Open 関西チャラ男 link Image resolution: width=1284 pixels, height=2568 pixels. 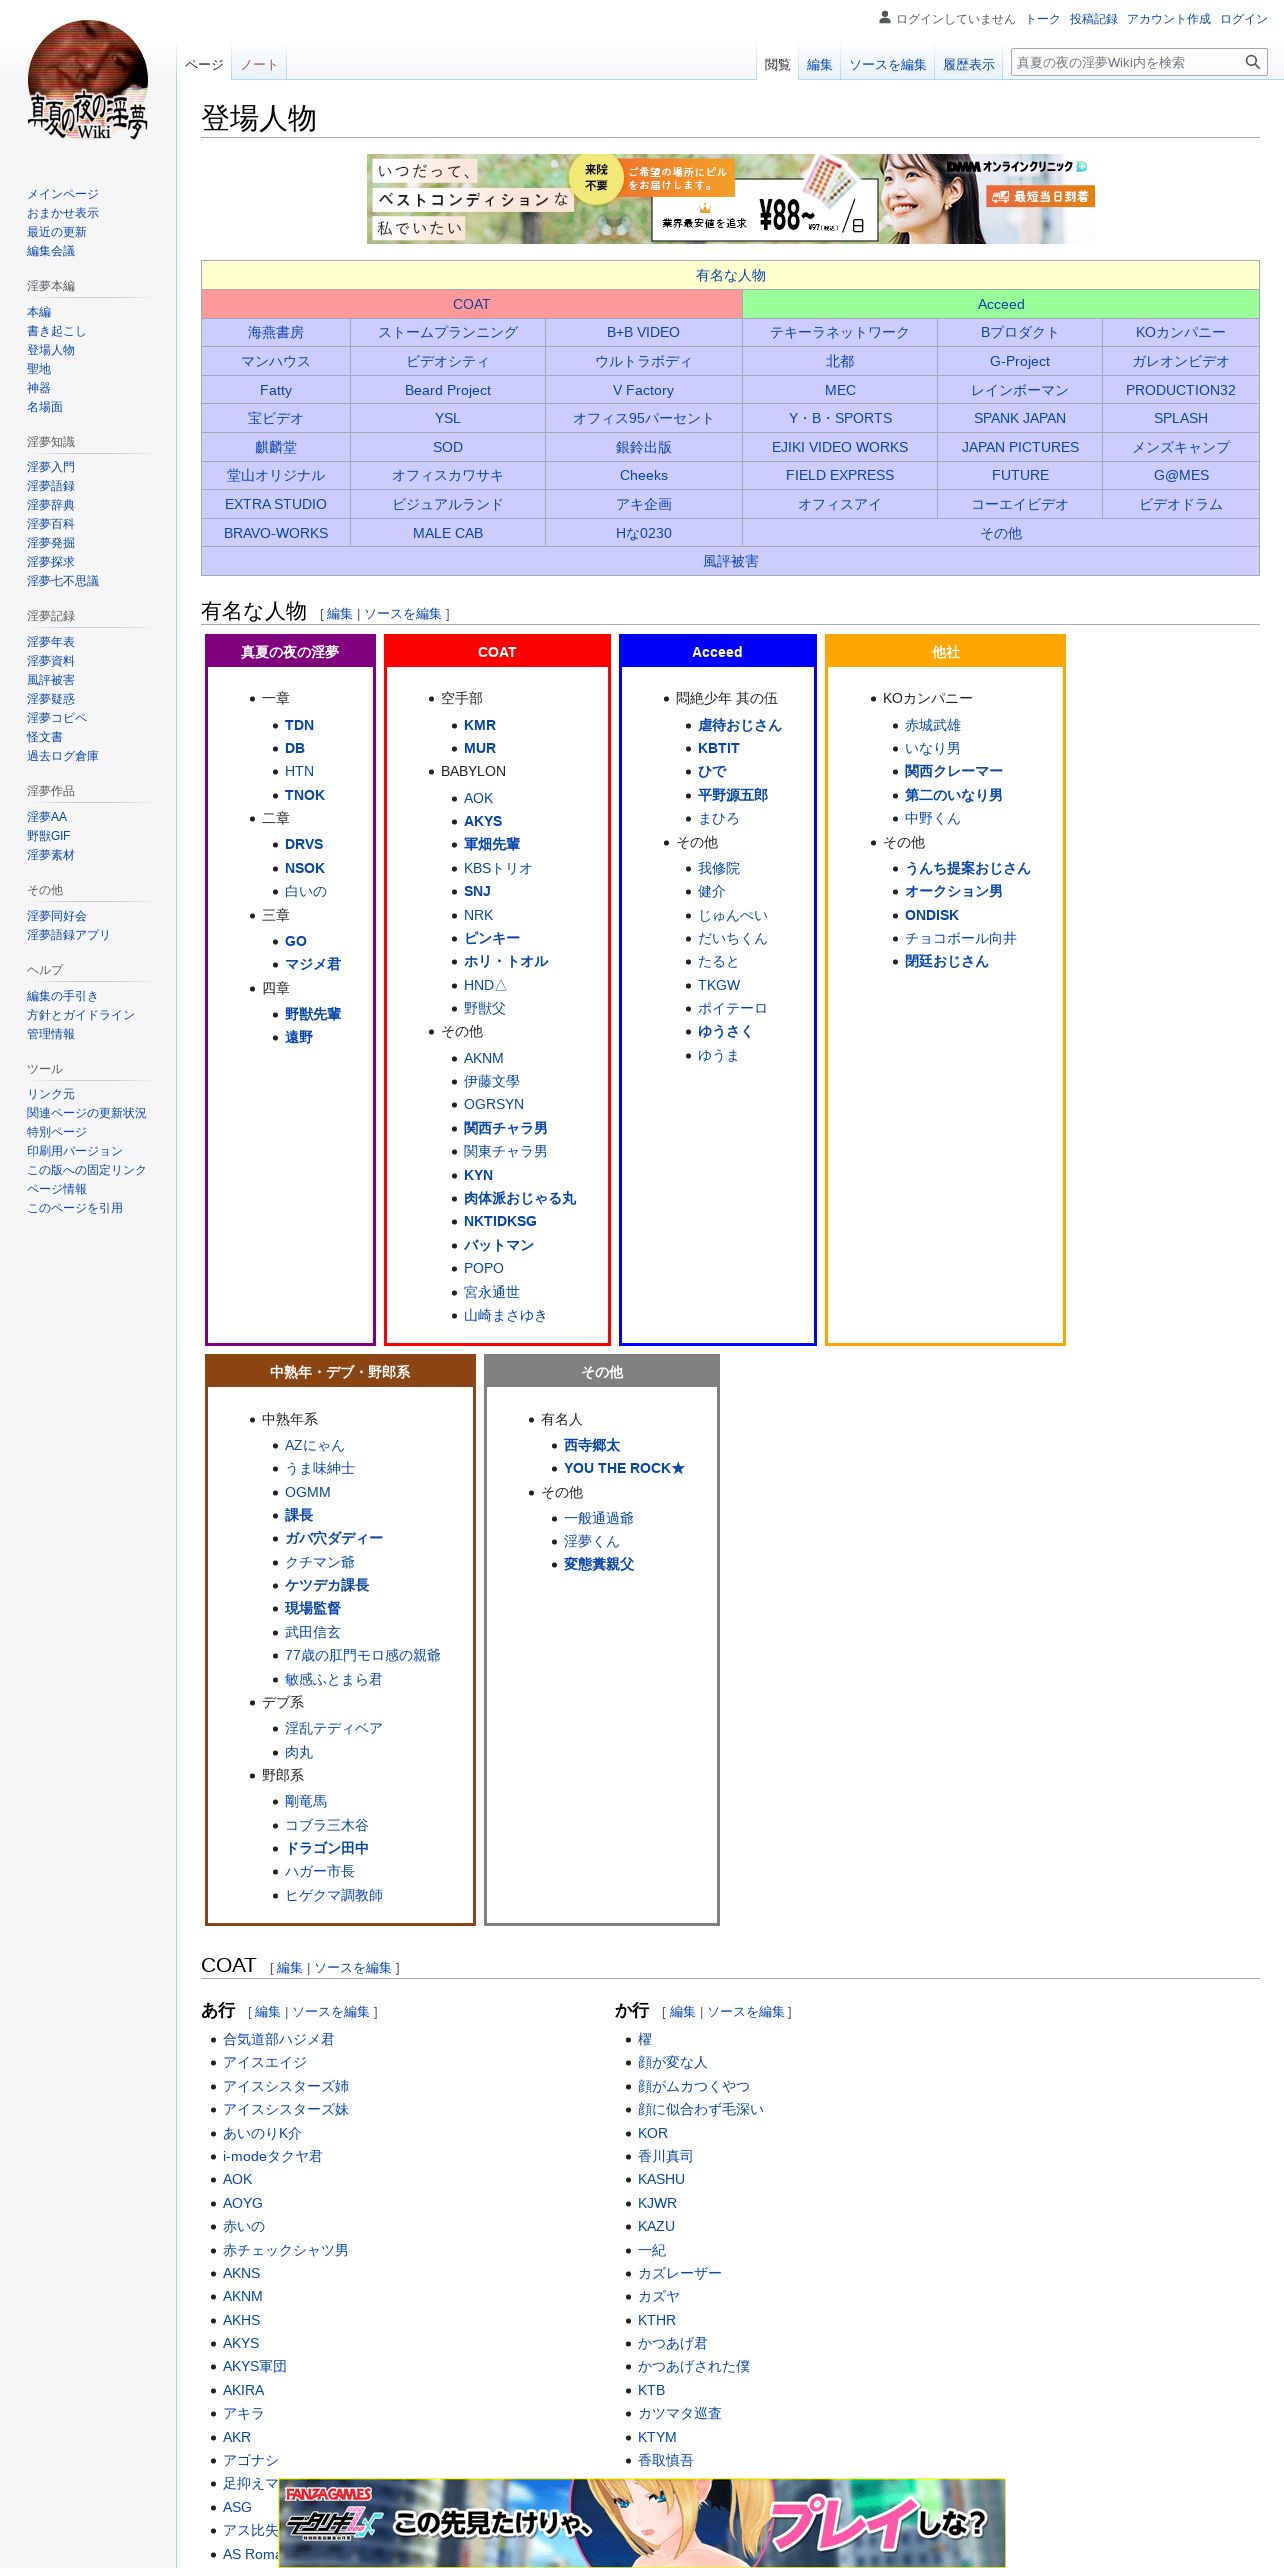[x=505, y=1128]
